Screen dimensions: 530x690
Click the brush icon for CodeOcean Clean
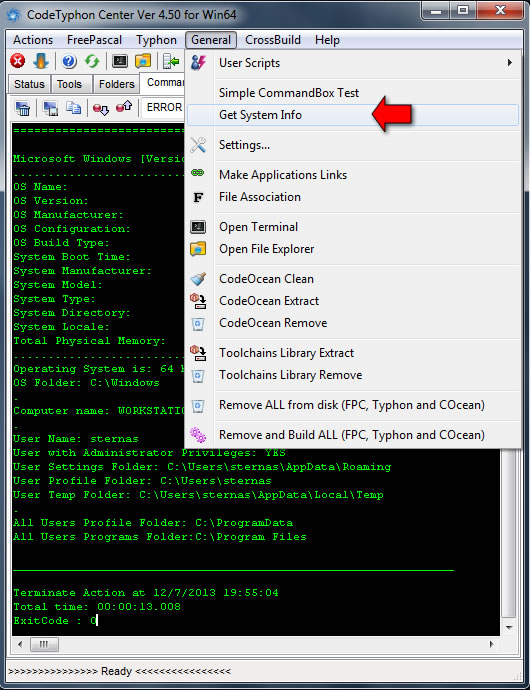click(x=198, y=279)
